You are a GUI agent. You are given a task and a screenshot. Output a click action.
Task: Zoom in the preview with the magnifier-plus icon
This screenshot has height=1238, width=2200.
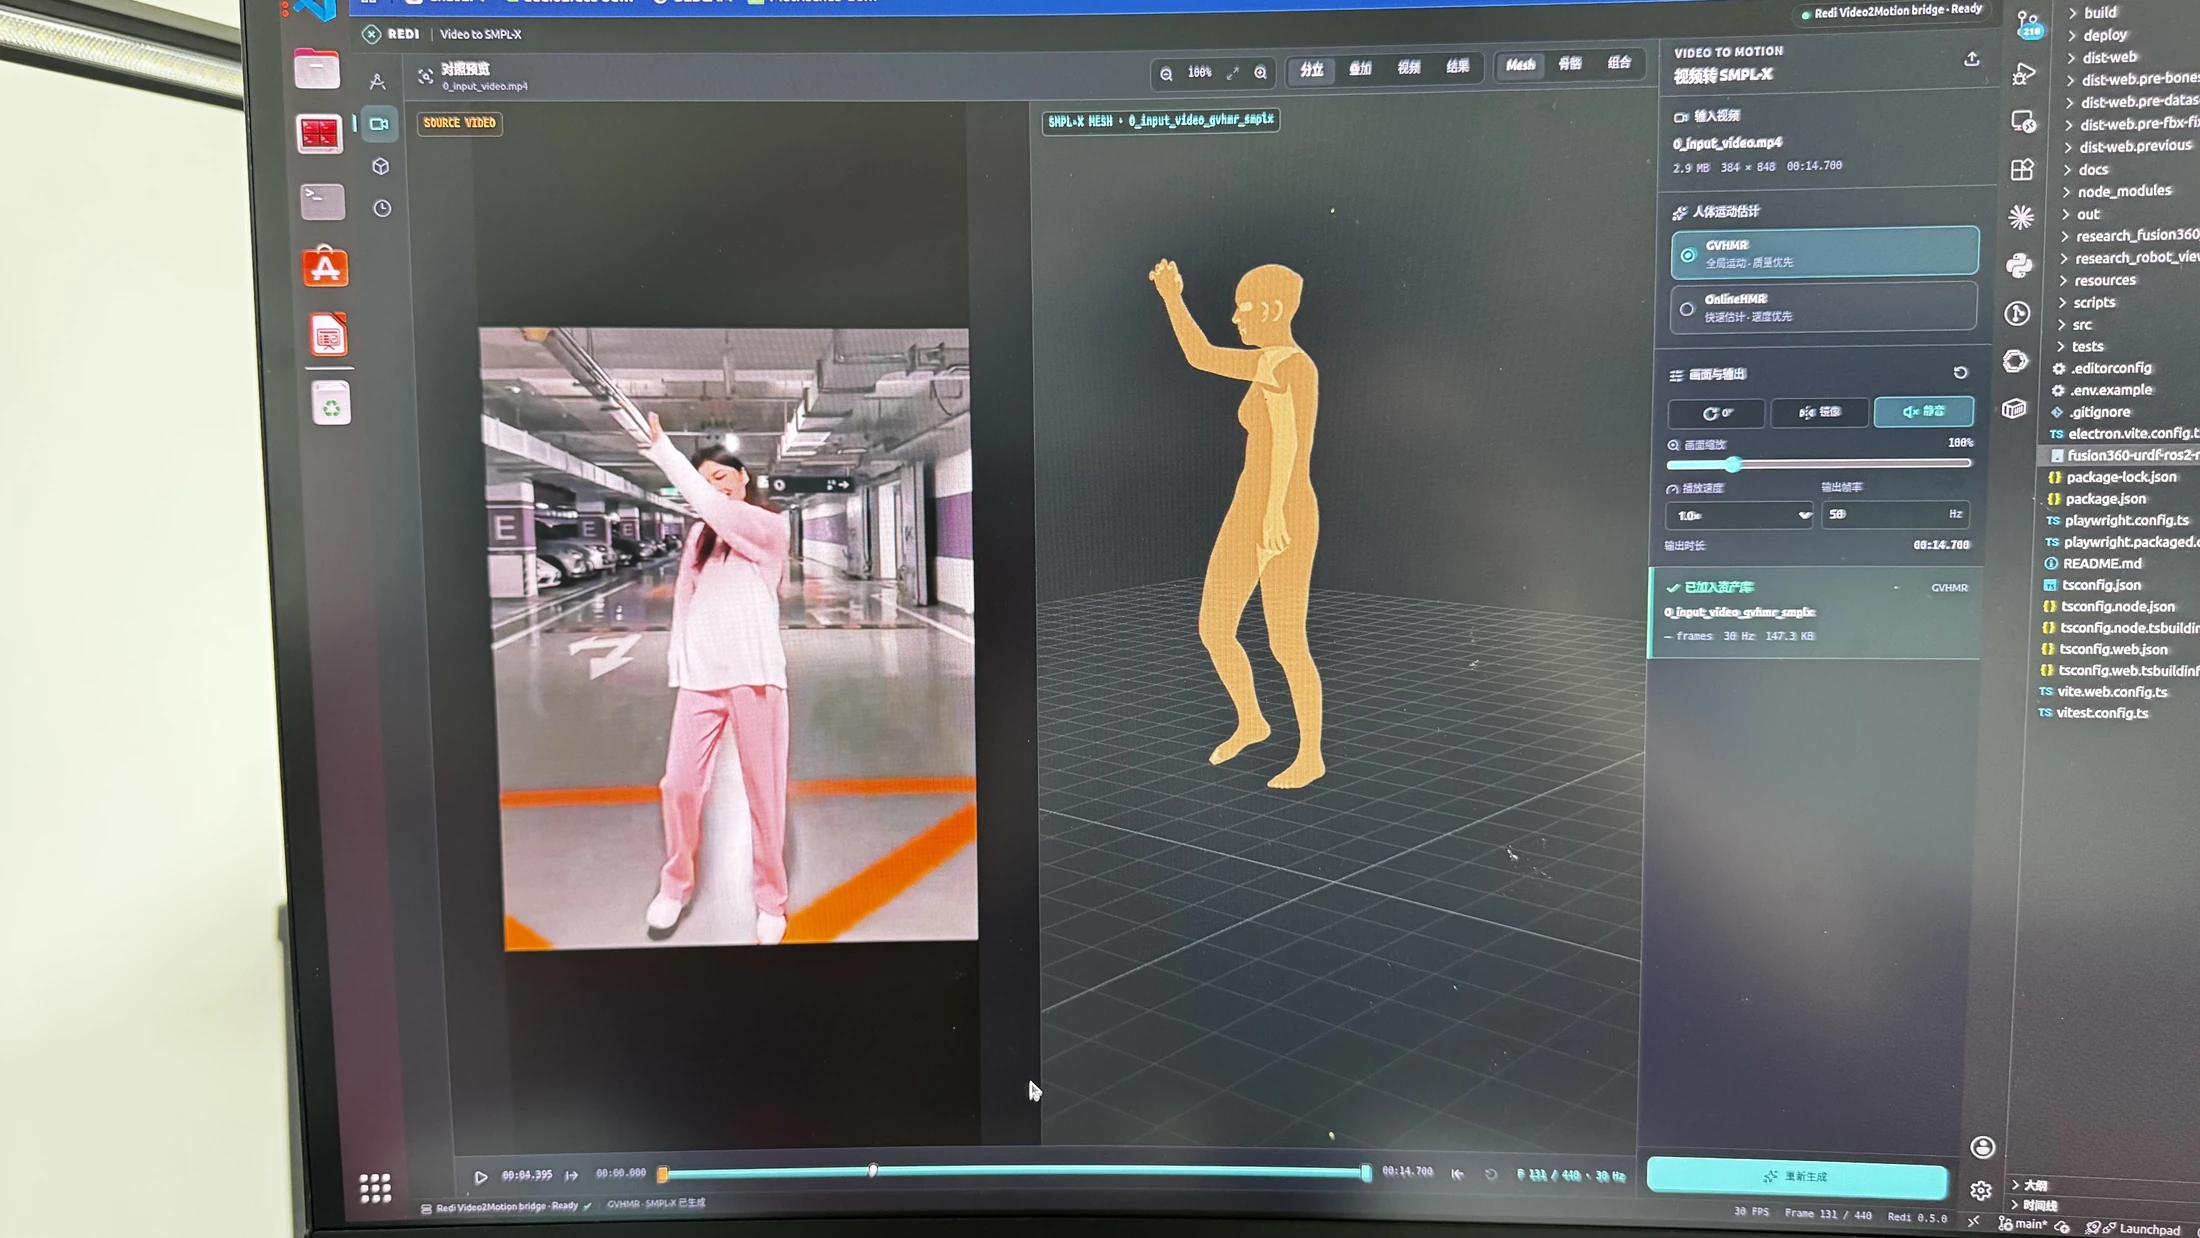tap(1260, 72)
